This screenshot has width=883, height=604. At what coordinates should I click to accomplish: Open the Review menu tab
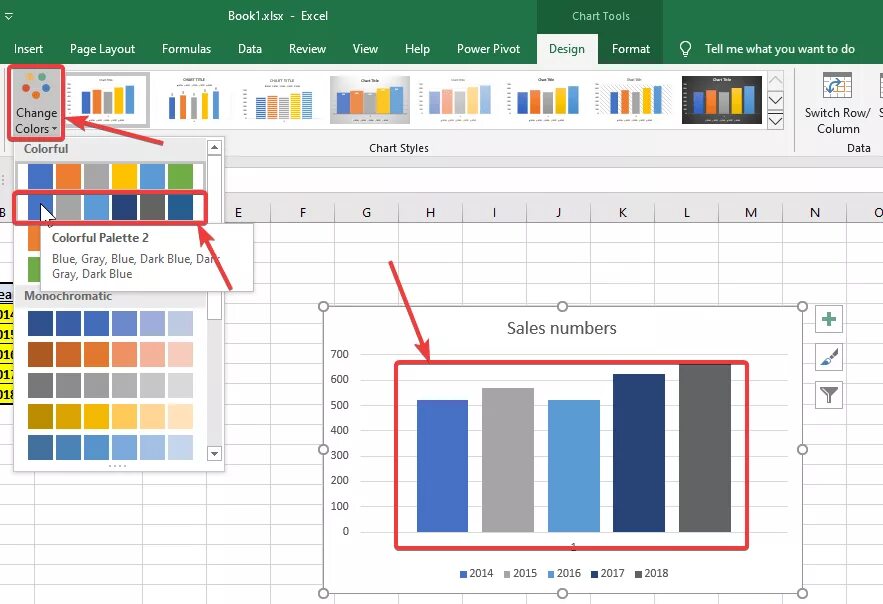[307, 48]
